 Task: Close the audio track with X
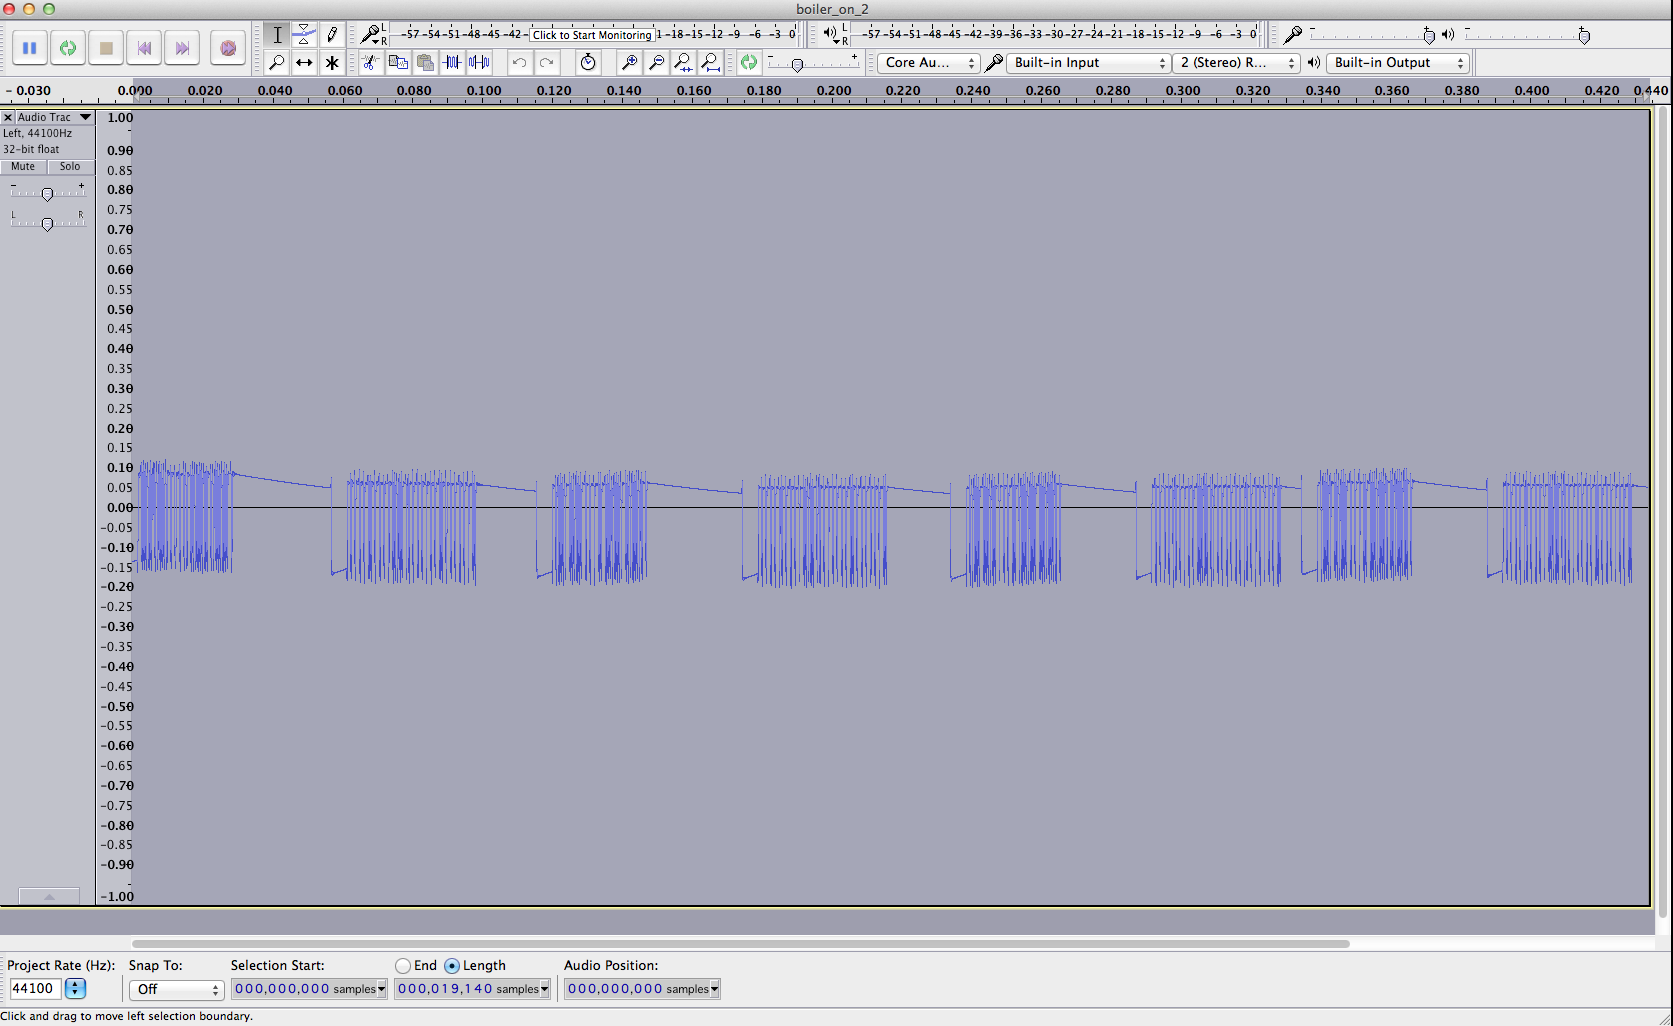point(8,117)
